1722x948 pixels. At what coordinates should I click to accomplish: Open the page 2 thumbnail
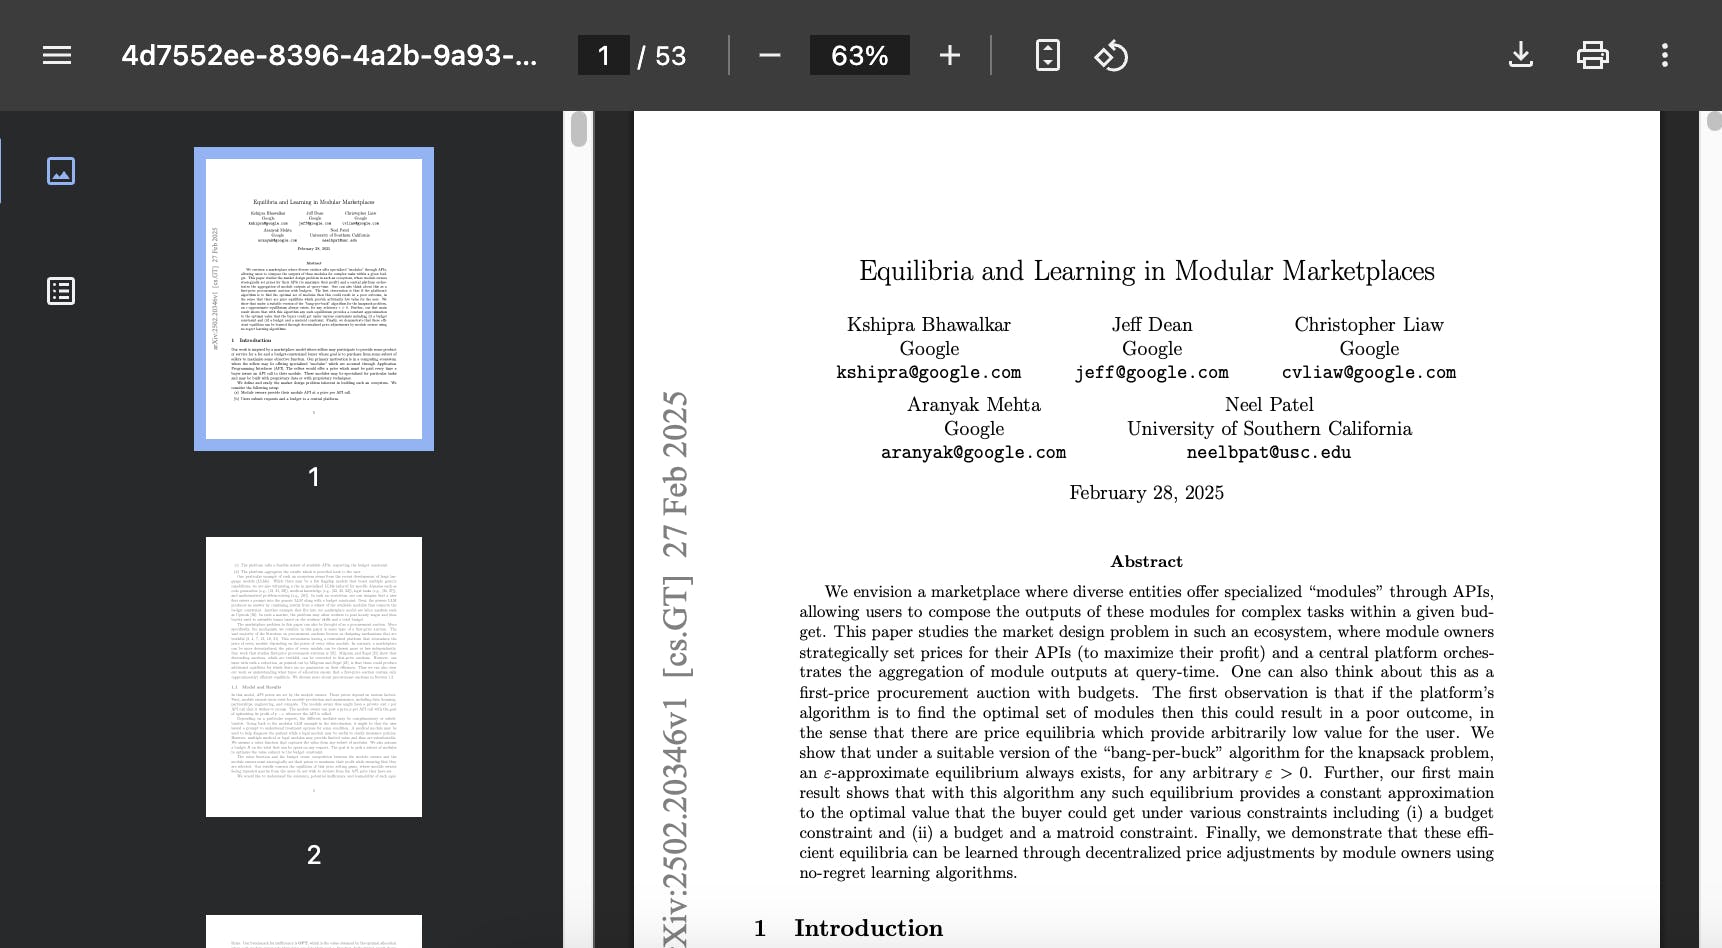tap(314, 677)
